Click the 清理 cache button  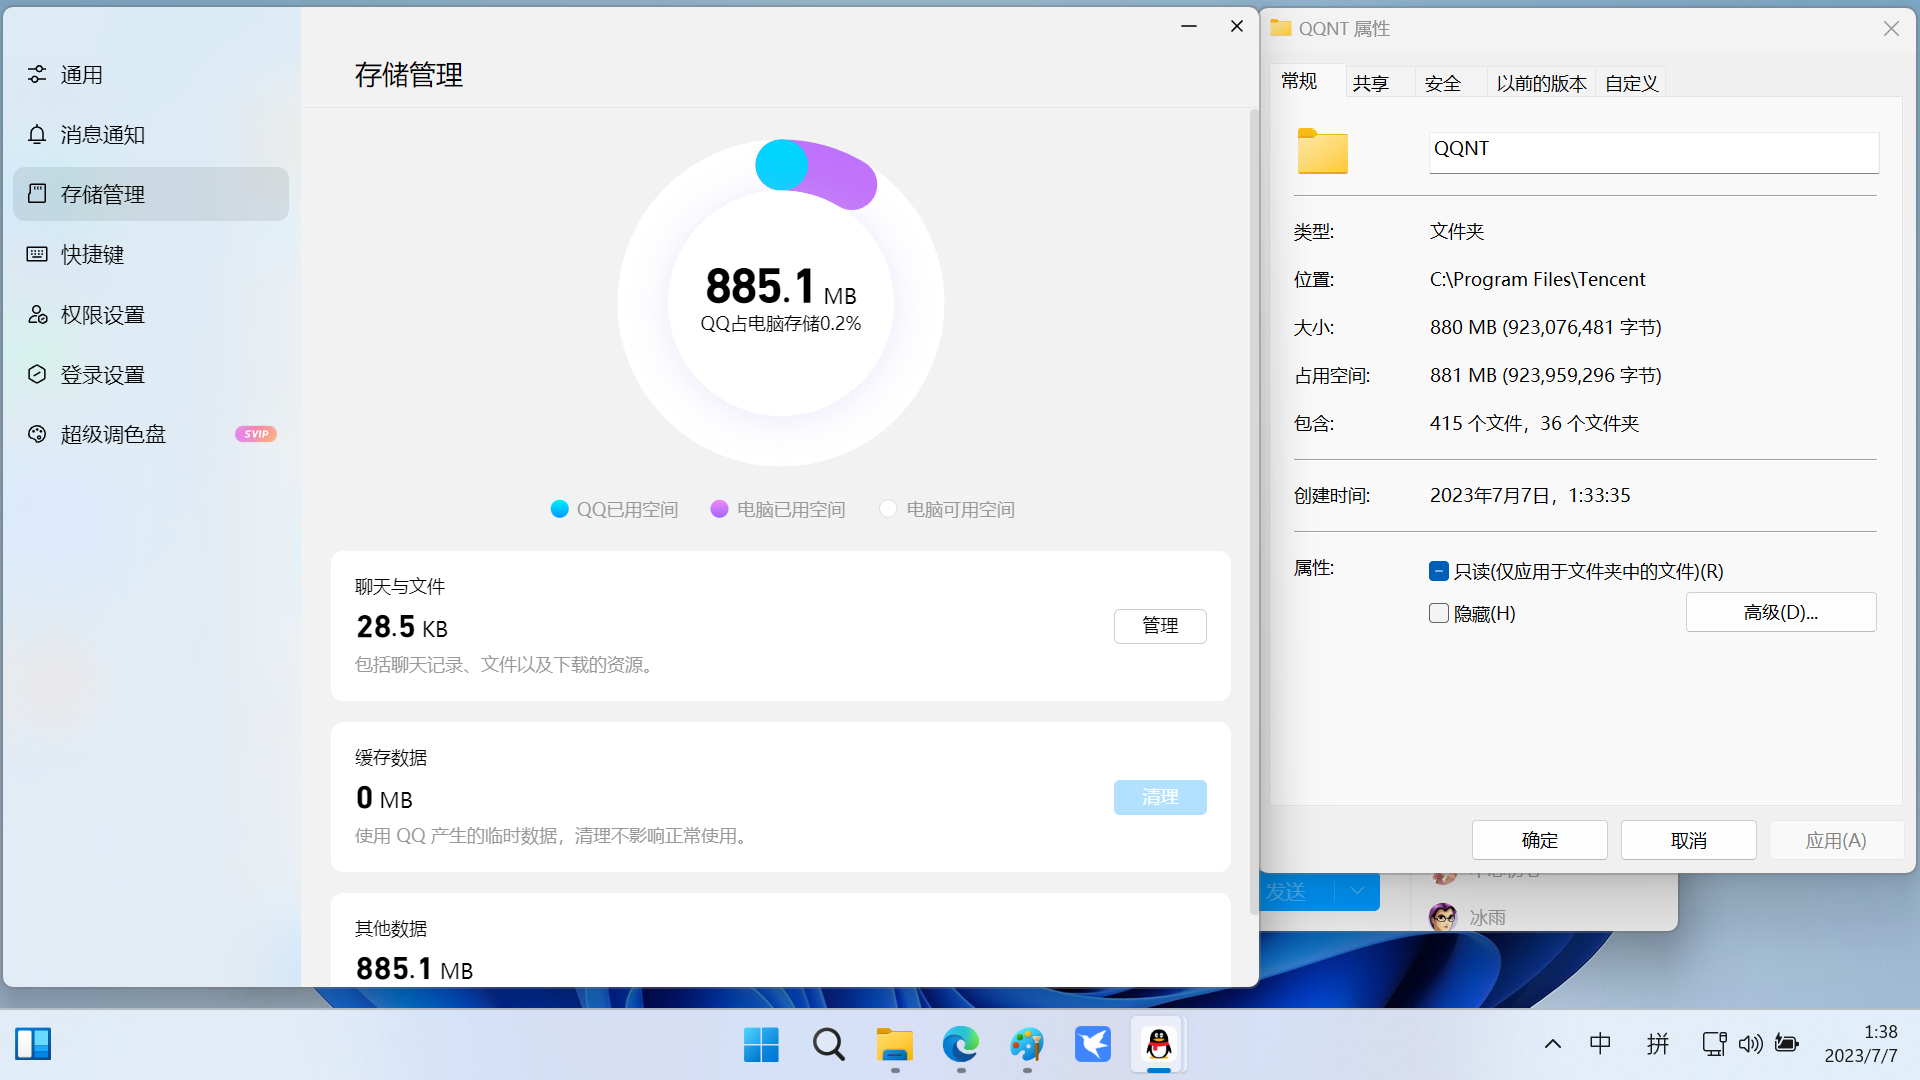point(1160,797)
